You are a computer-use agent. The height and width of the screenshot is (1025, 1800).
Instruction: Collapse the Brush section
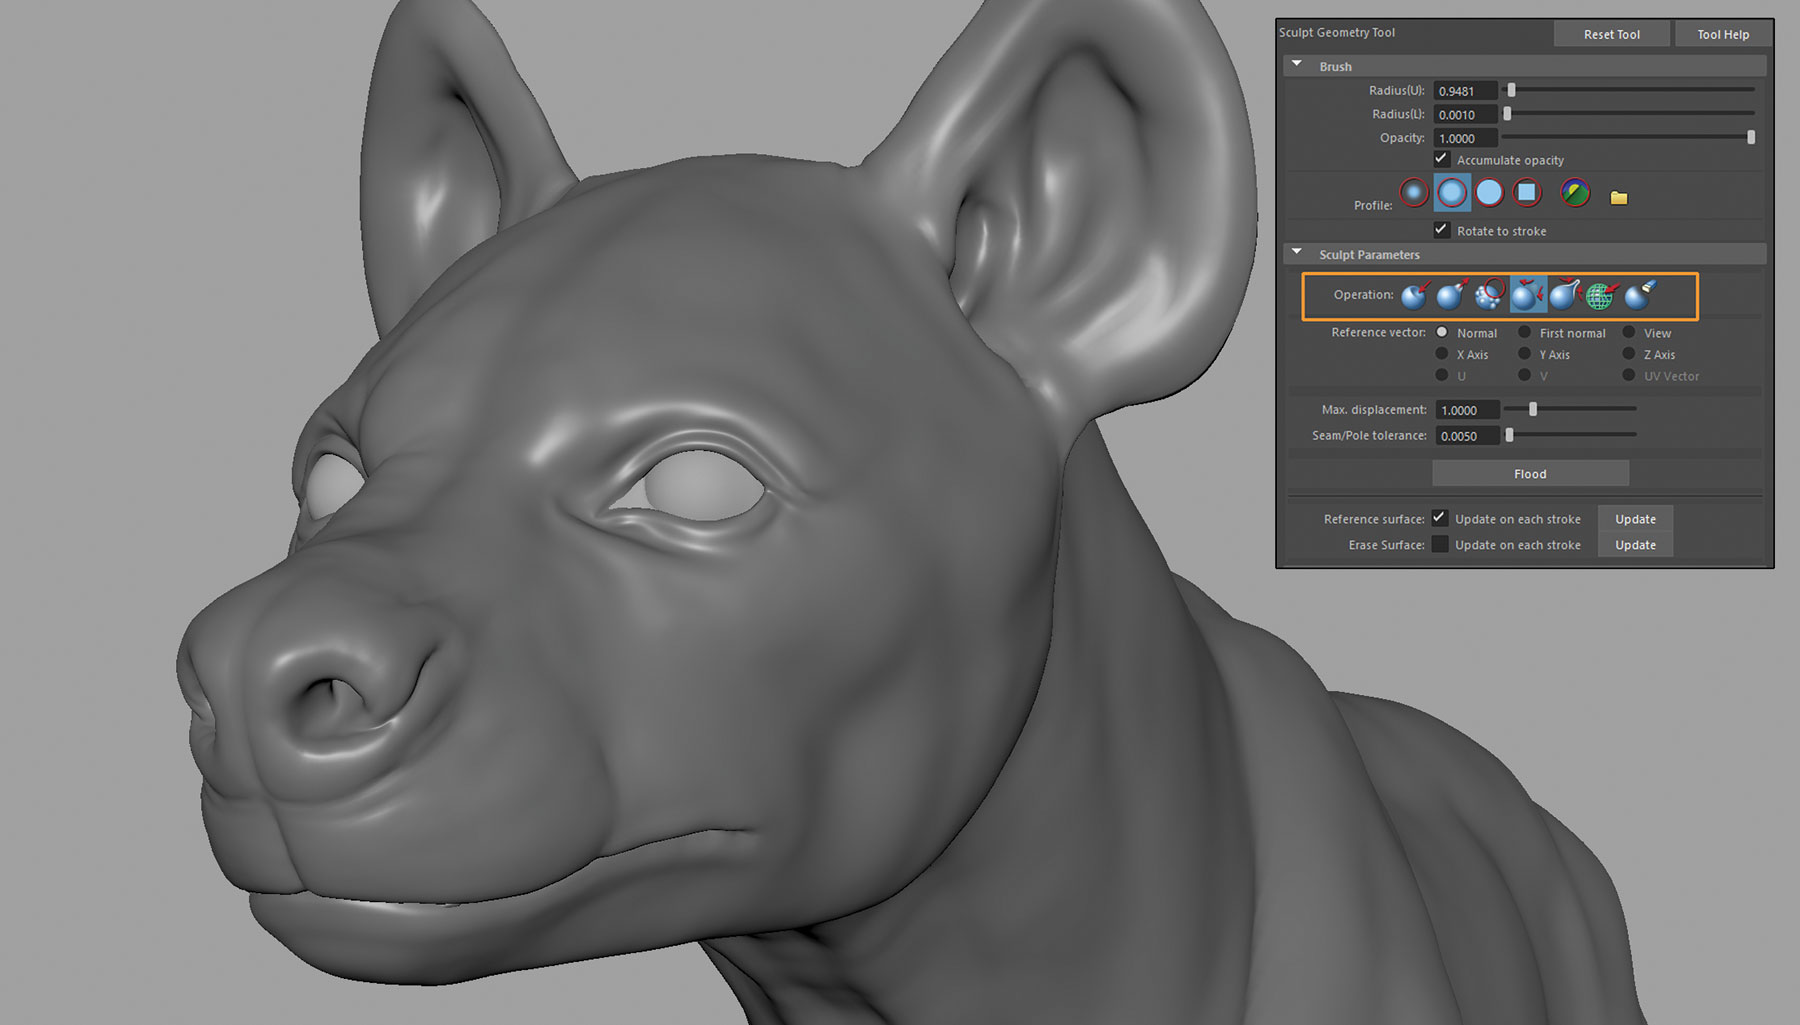1297,63
